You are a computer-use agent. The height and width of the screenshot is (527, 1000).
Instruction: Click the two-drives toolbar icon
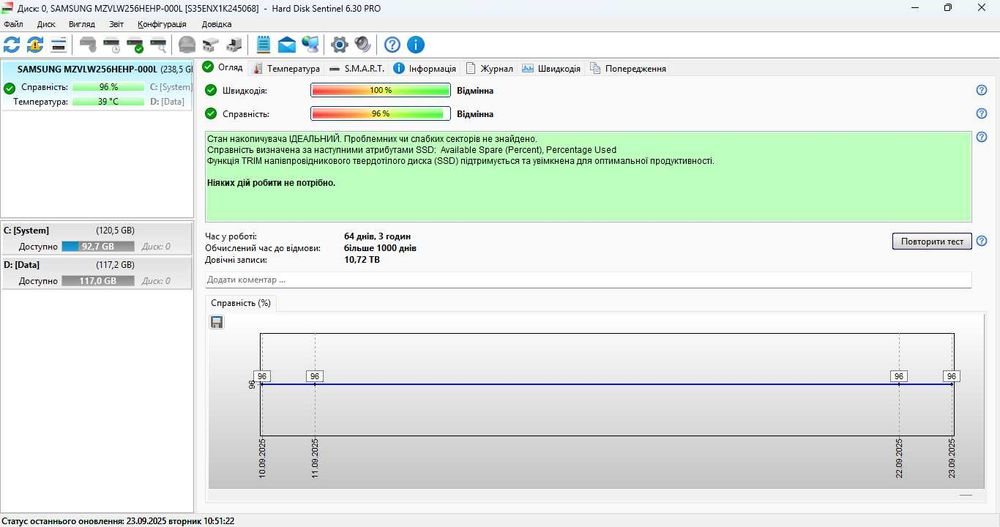point(210,45)
